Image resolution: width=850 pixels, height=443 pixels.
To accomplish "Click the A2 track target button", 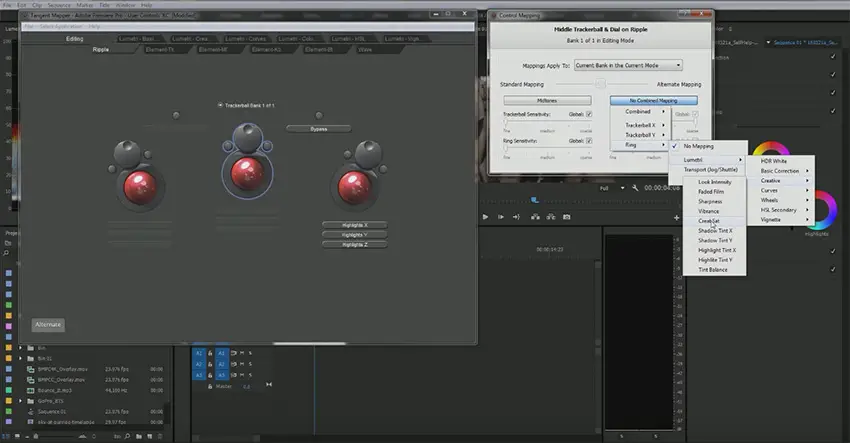I will 222,364.
